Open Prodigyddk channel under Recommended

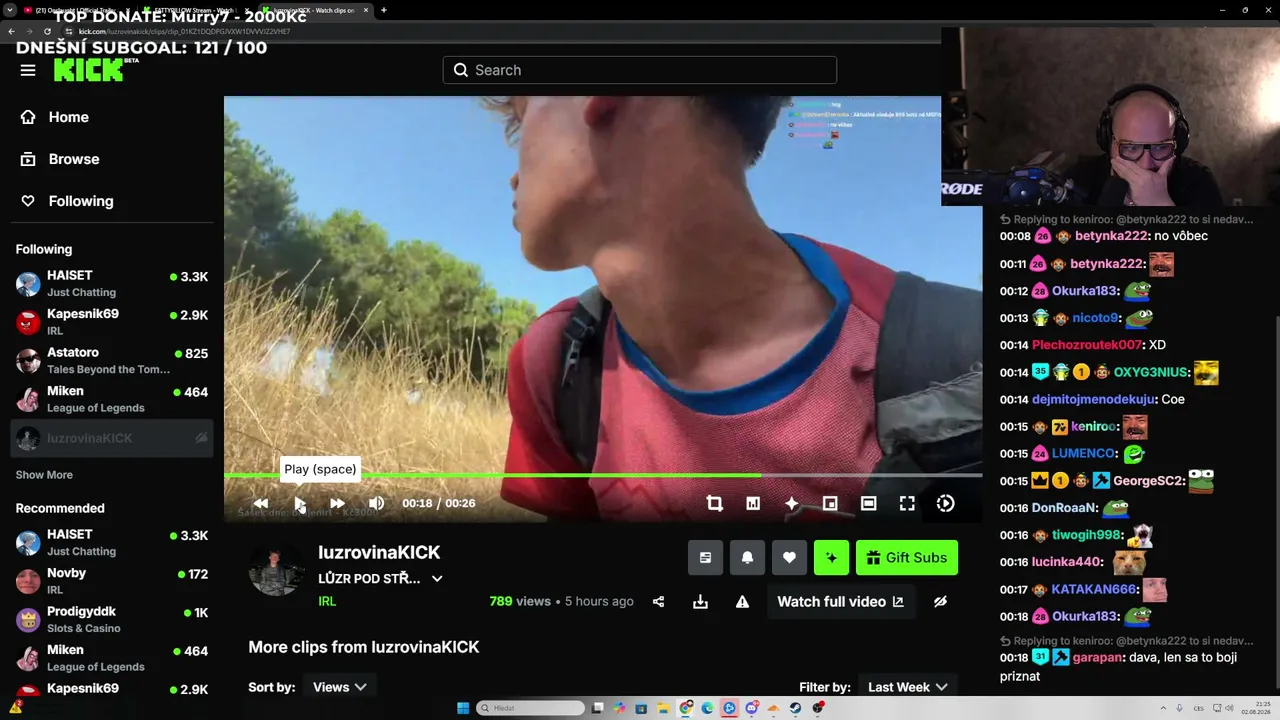coord(112,620)
